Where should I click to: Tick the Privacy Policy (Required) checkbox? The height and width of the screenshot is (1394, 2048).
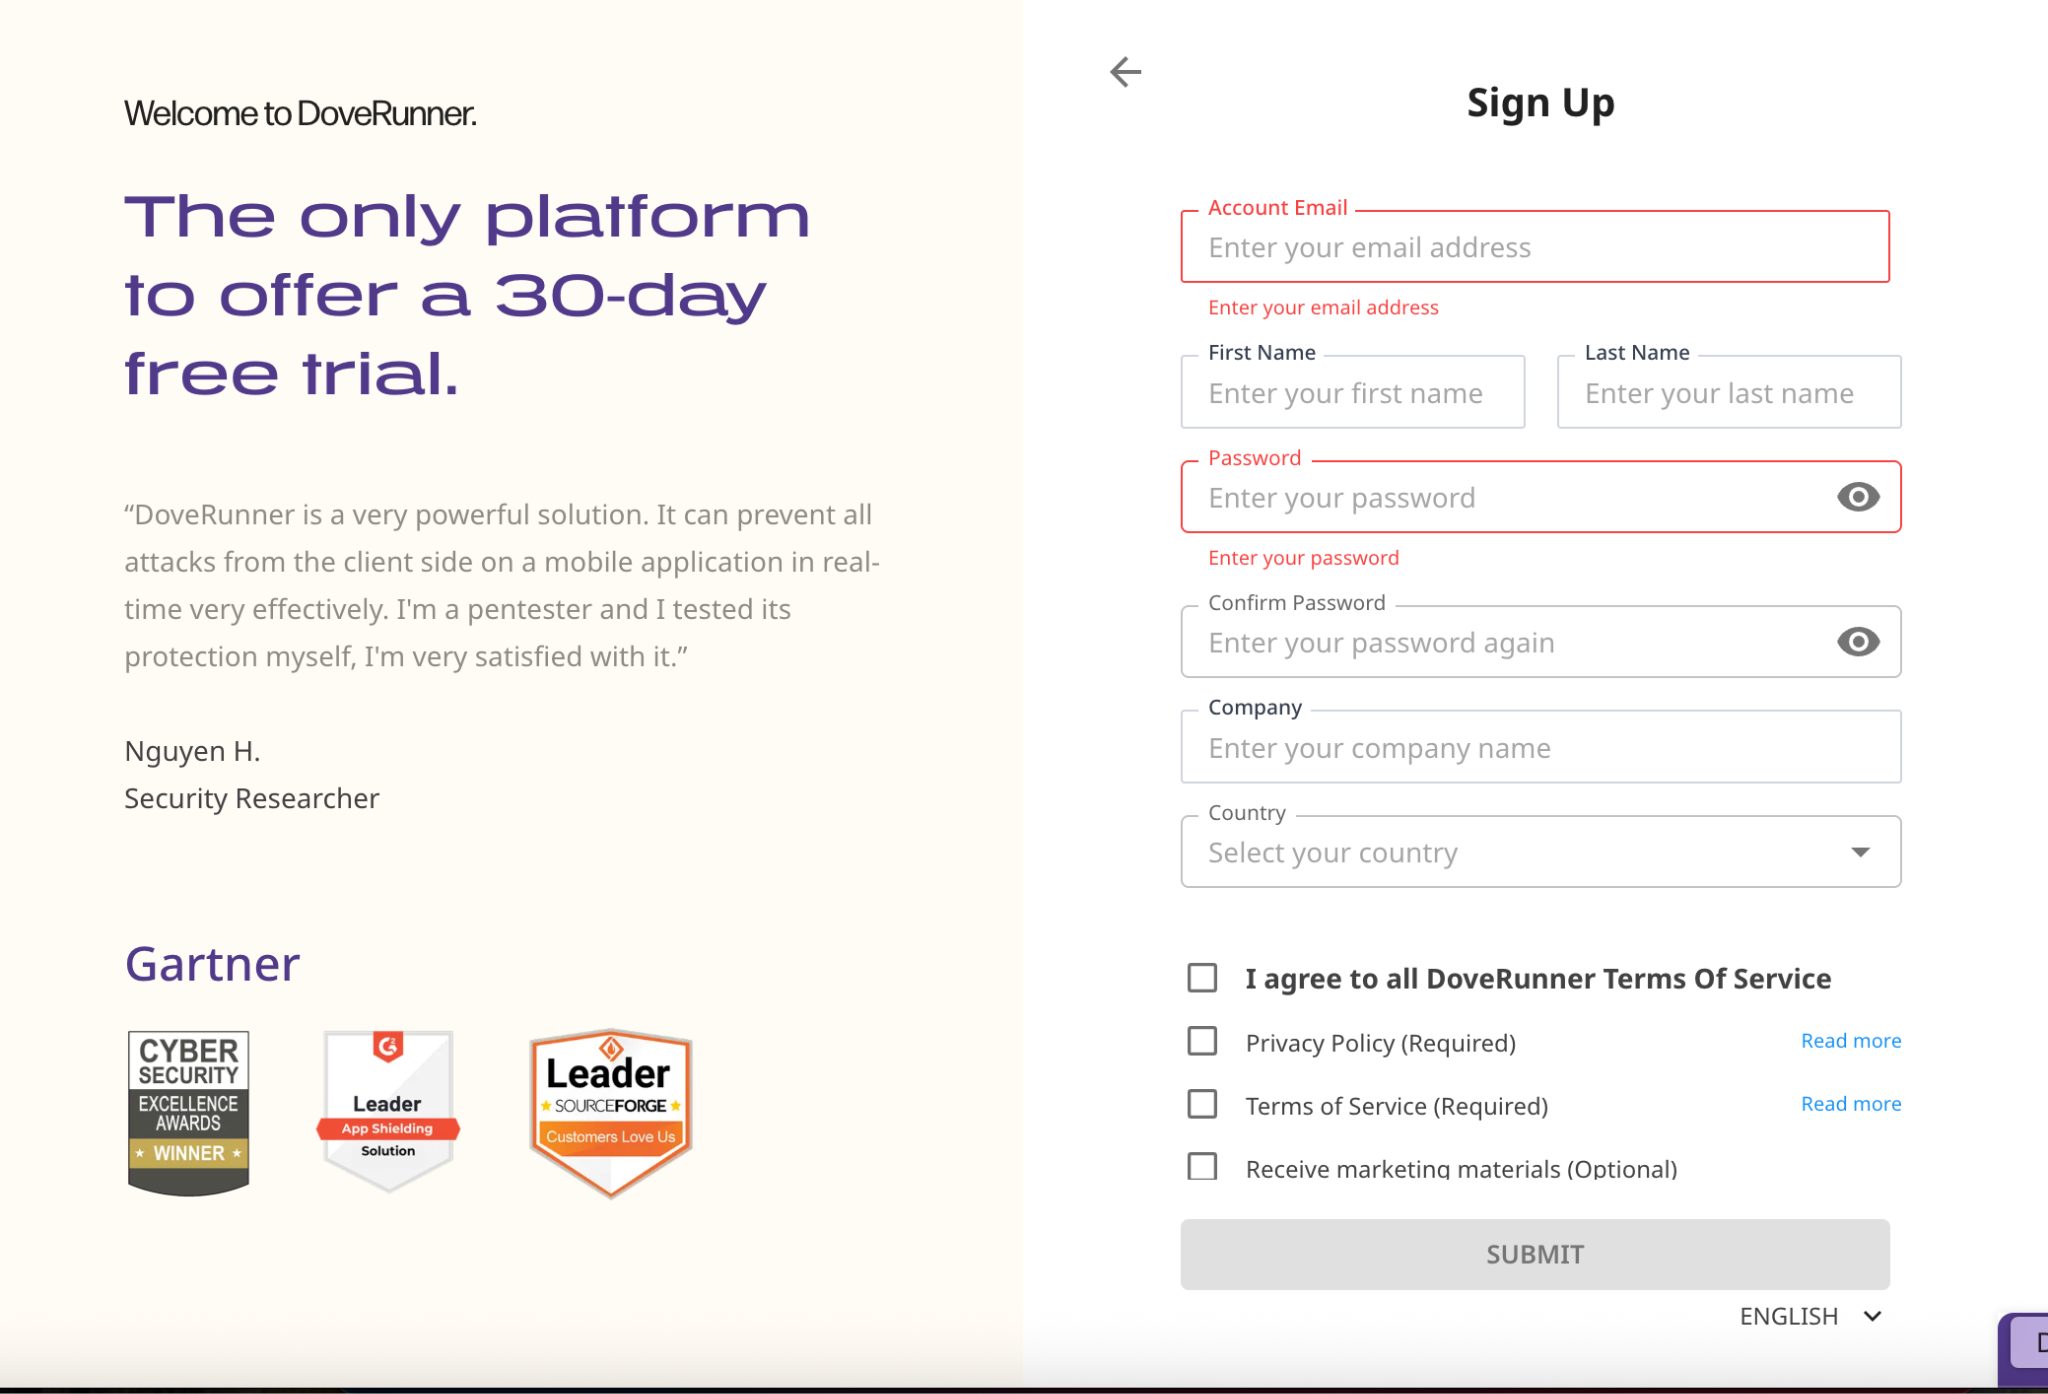[x=1202, y=1042]
